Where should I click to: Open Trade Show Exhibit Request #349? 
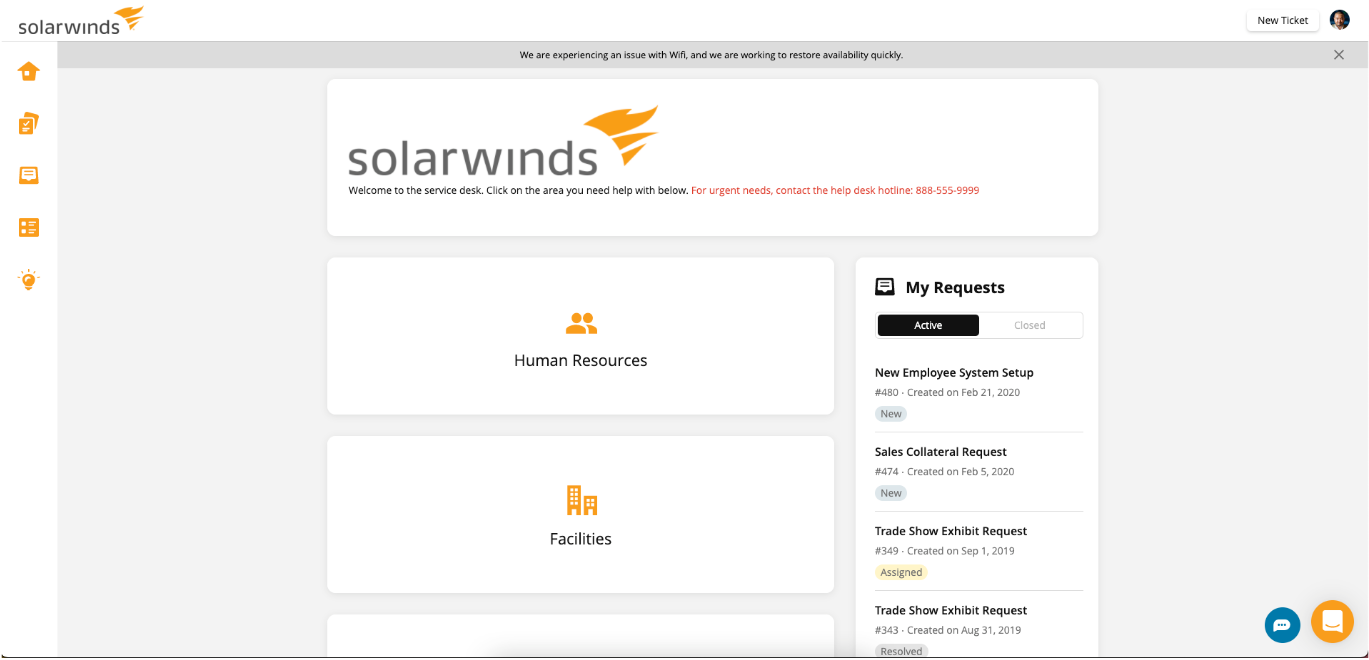(x=950, y=531)
